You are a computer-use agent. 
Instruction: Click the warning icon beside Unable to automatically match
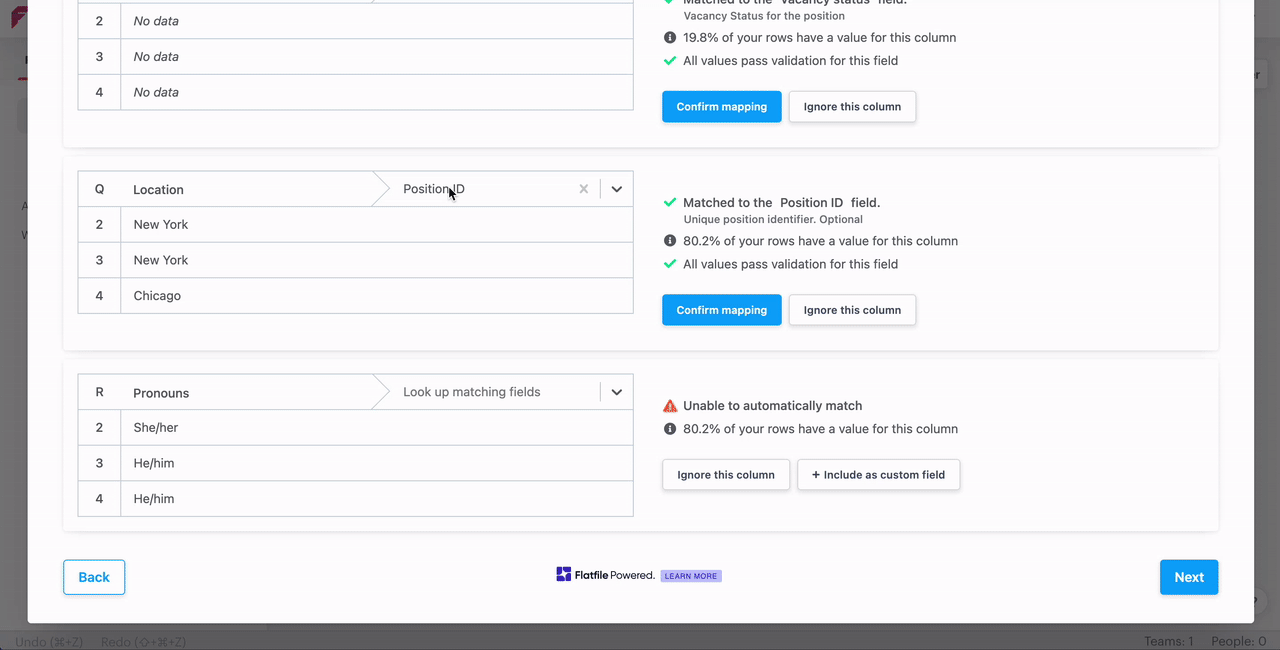click(x=670, y=406)
